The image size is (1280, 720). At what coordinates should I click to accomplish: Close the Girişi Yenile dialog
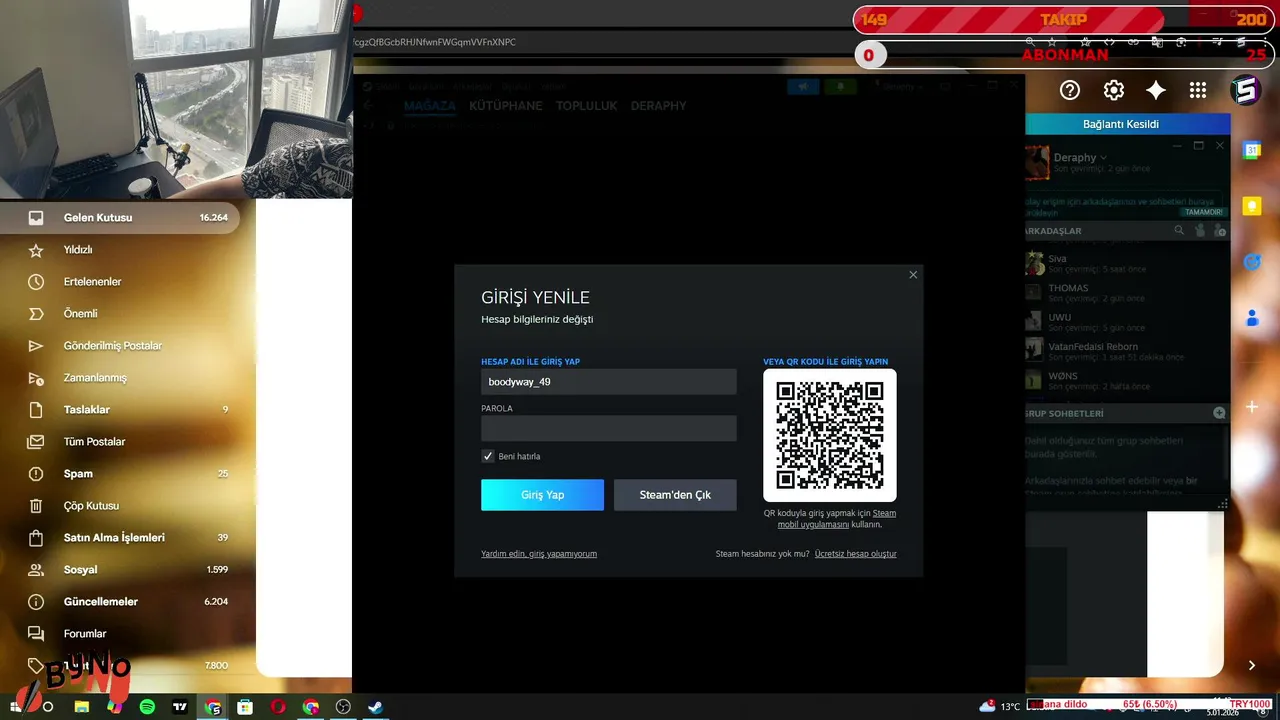click(x=912, y=275)
